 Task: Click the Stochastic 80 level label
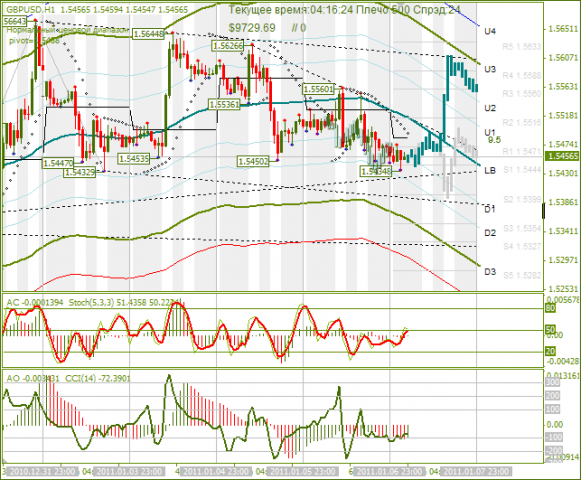pos(551,308)
